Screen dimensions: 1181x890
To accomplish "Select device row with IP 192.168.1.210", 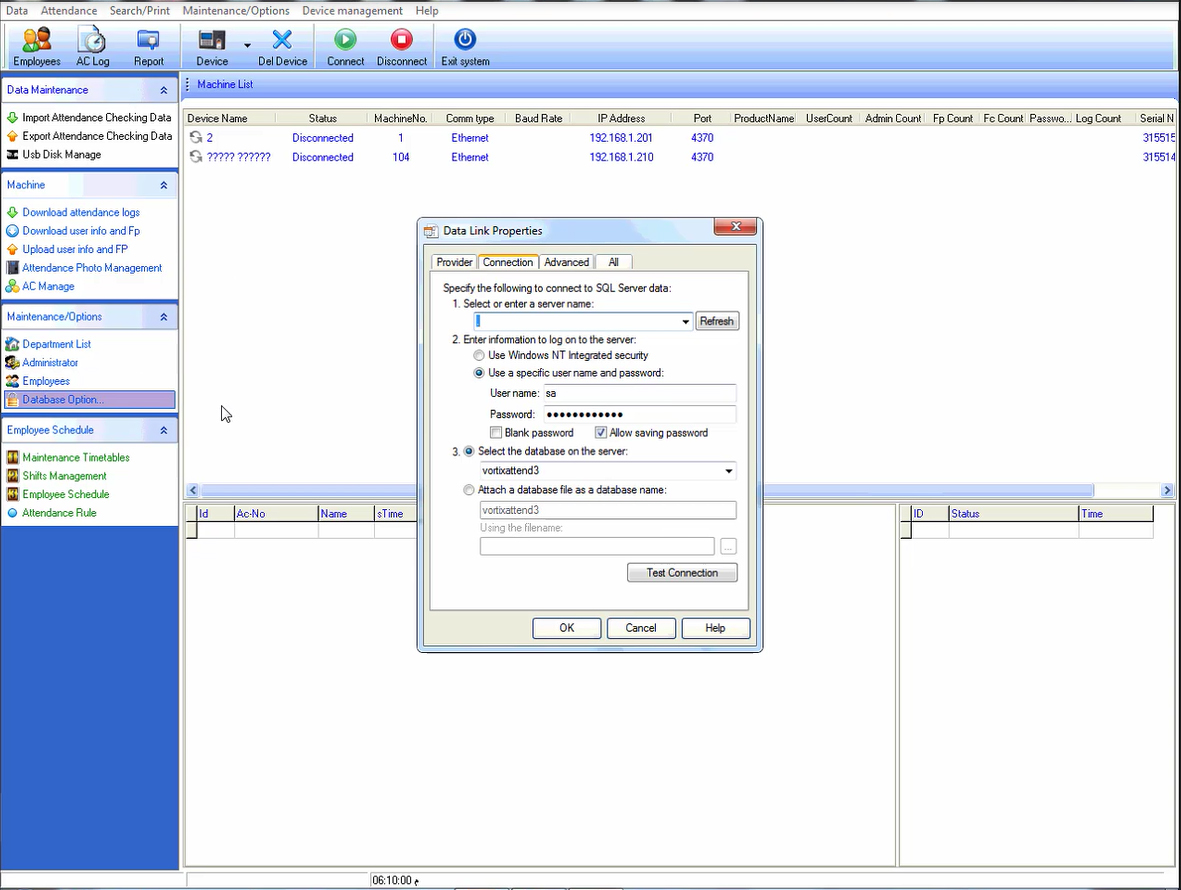I will coord(680,157).
